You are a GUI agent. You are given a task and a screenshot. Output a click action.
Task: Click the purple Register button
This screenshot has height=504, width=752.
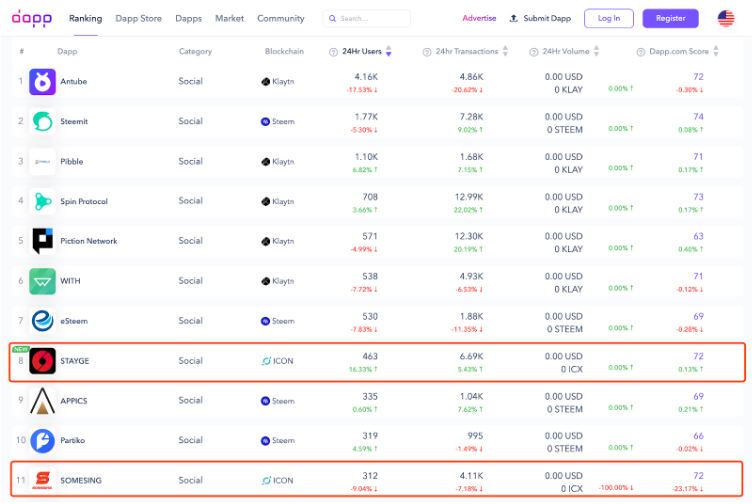pos(670,18)
